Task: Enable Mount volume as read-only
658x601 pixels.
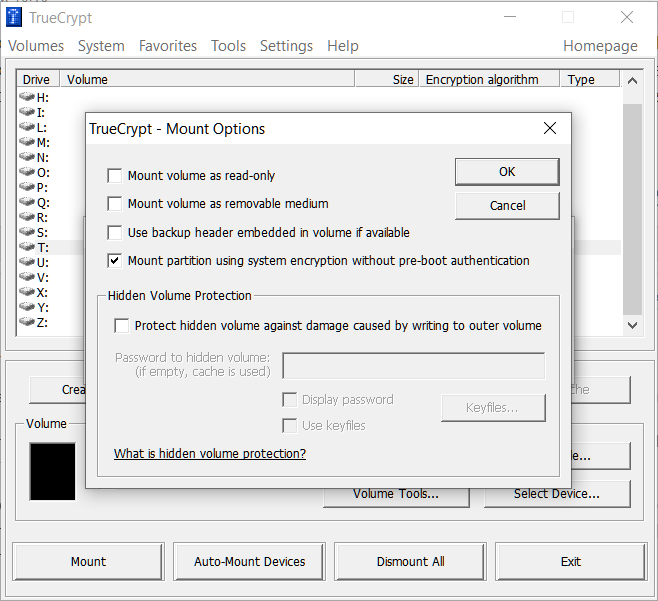Action: click(115, 175)
